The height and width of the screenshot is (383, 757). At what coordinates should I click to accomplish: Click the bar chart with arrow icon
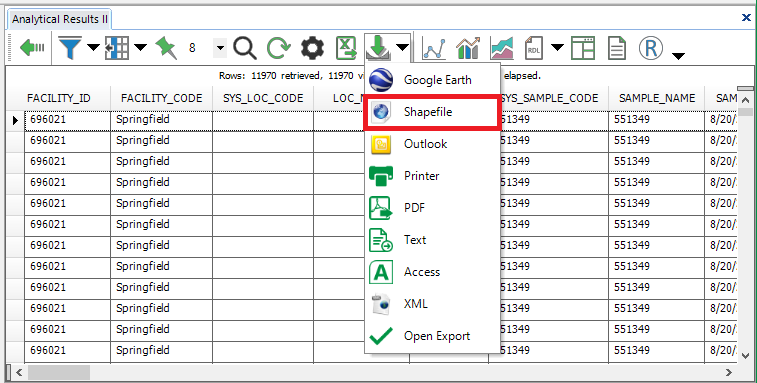tap(468, 48)
